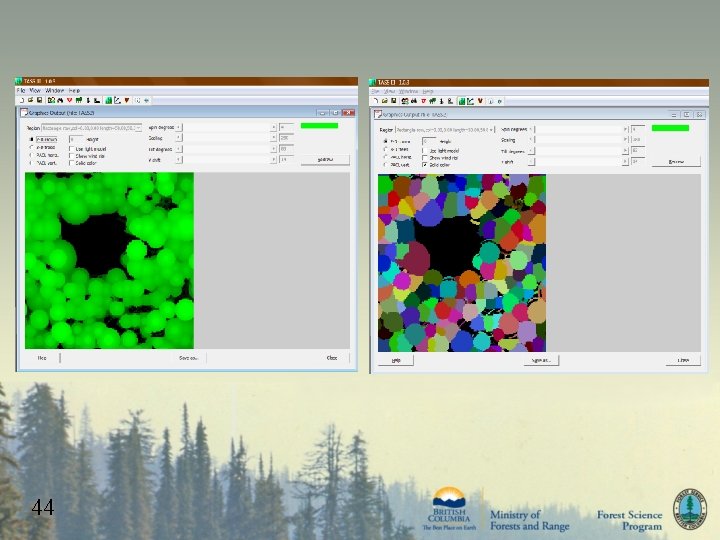Click Spin degrees right arrow in left window
The width and height of the screenshot is (720, 540).
273,127
